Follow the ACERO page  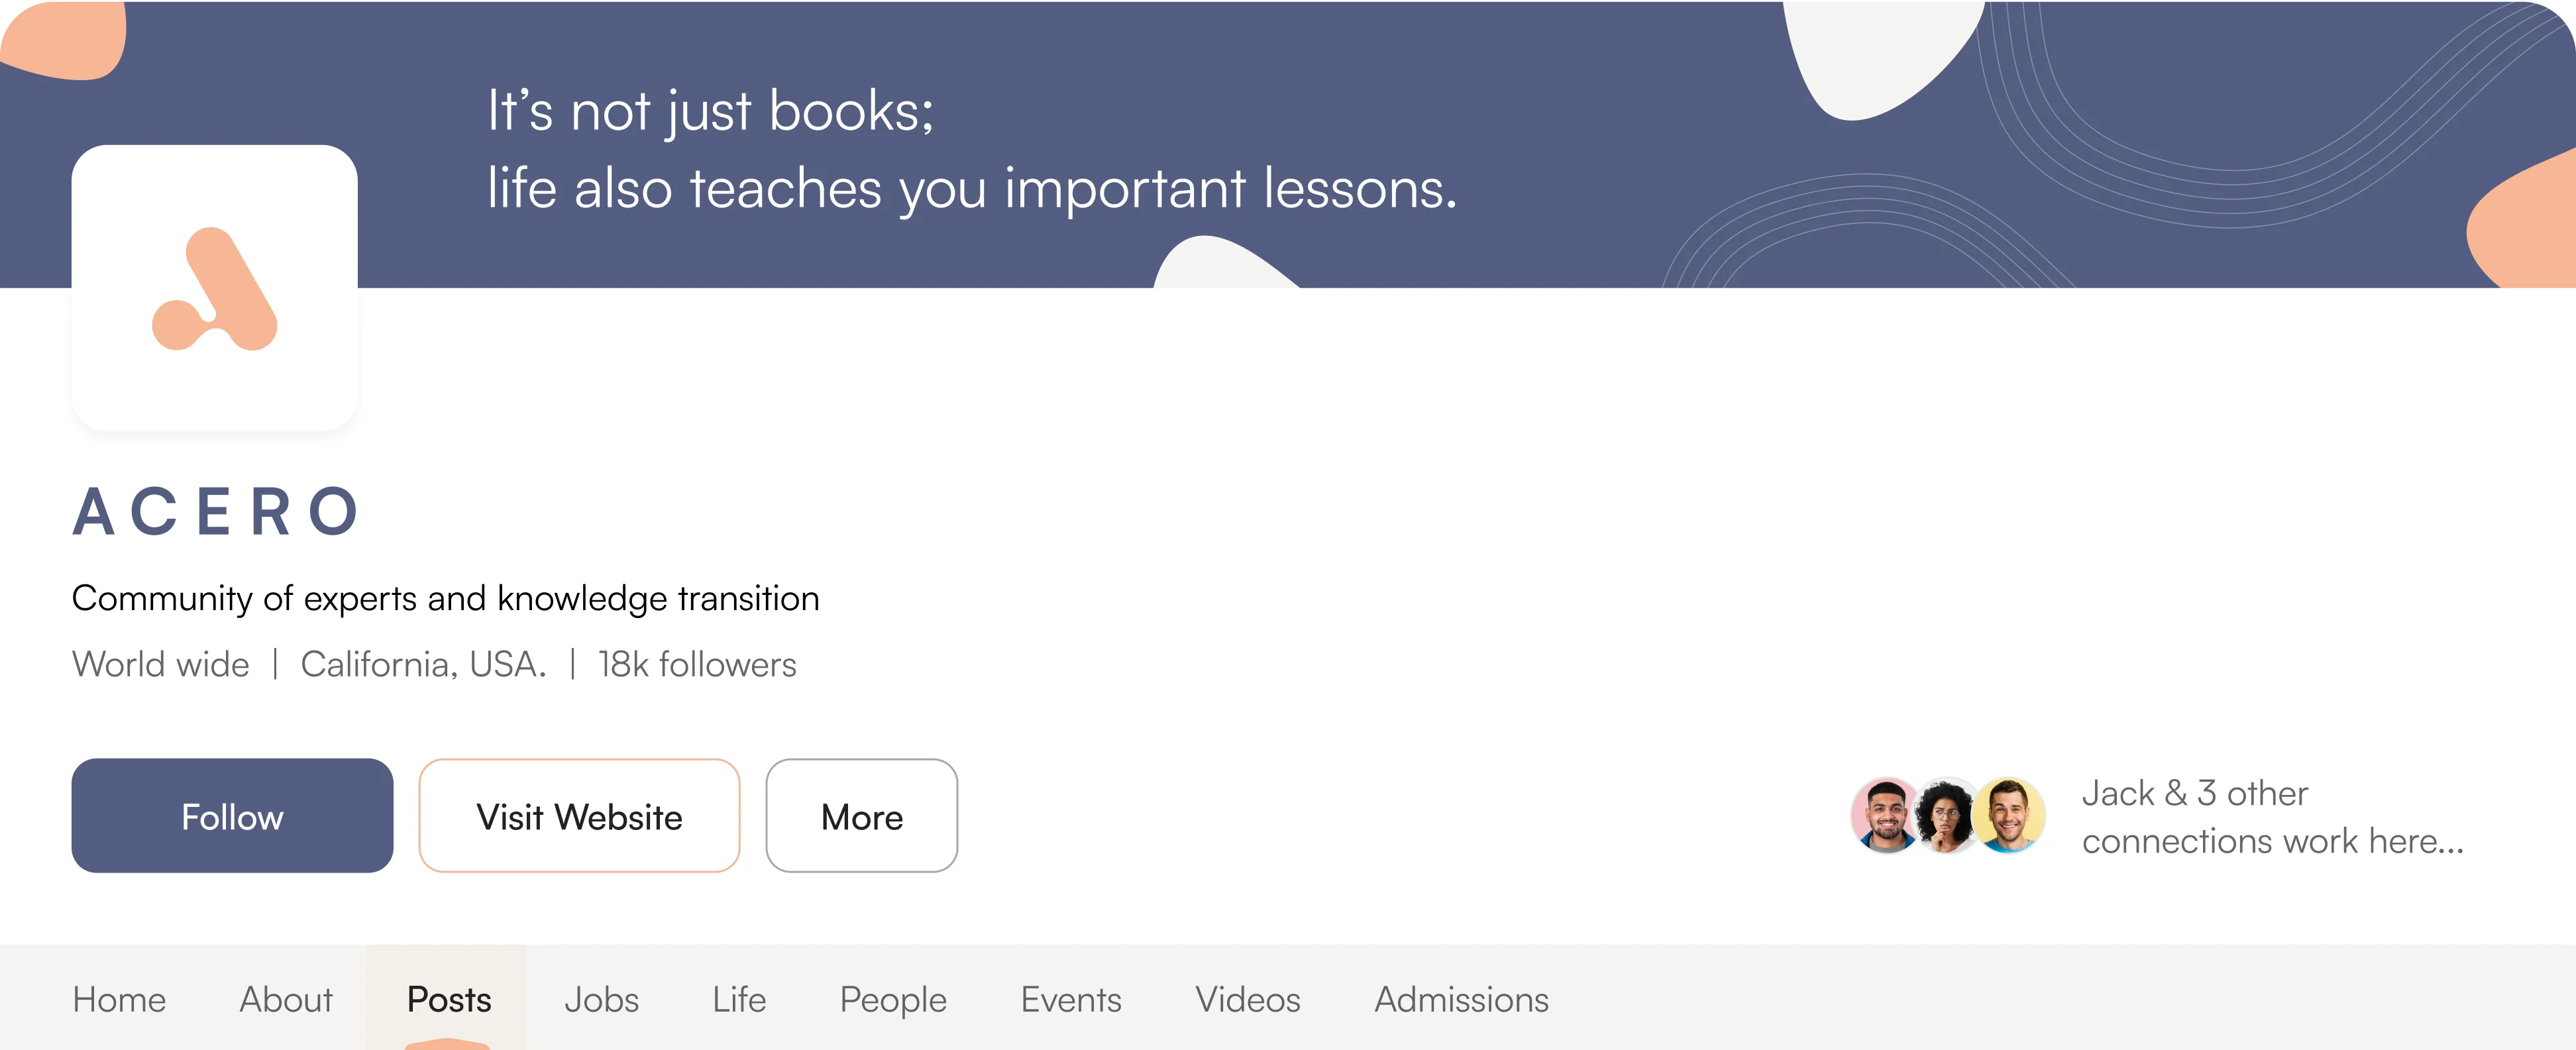click(232, 816)
